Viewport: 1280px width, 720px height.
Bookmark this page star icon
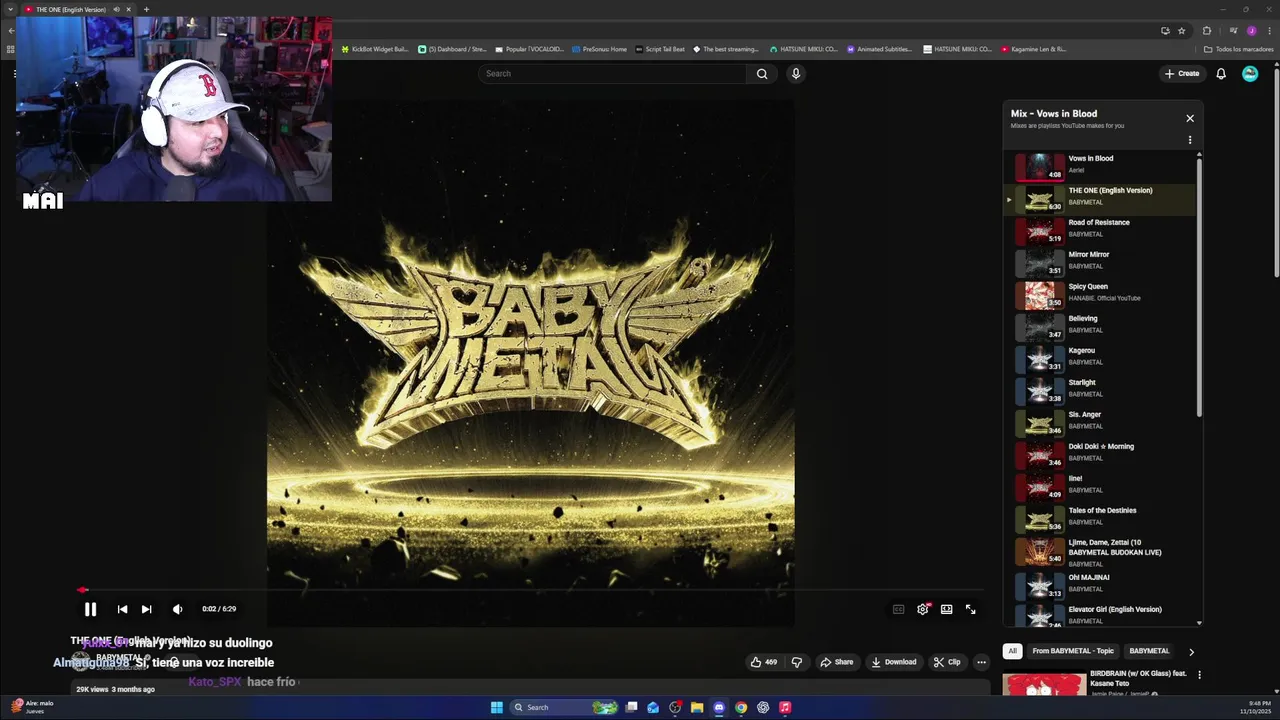click(x=1181, y=31)
